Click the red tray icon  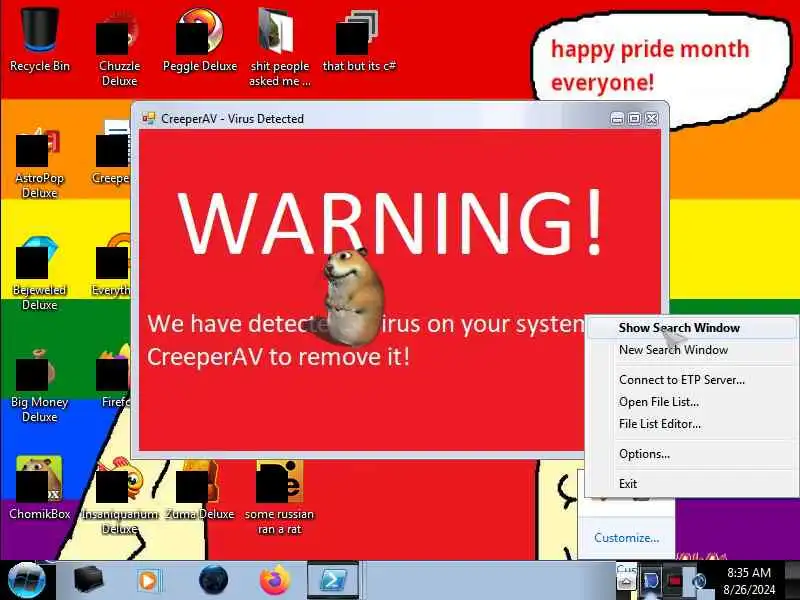pyautogui.click(x=675, y=581)
